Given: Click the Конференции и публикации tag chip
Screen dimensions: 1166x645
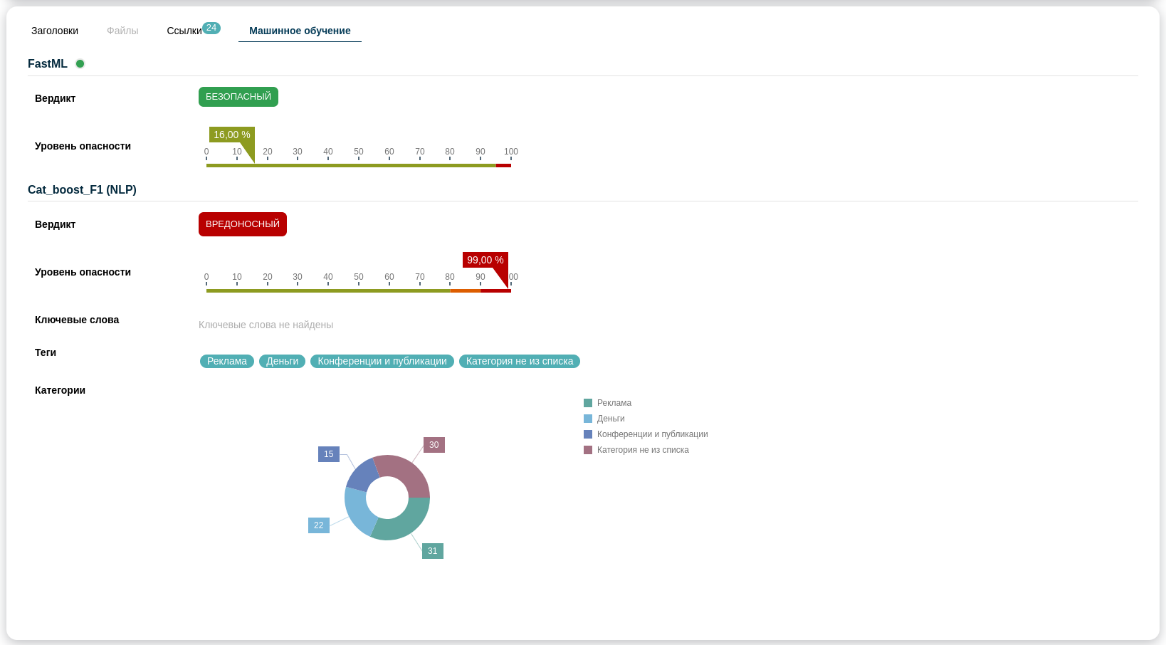Looking at the screenshot, I should click(x=382, y=361).
